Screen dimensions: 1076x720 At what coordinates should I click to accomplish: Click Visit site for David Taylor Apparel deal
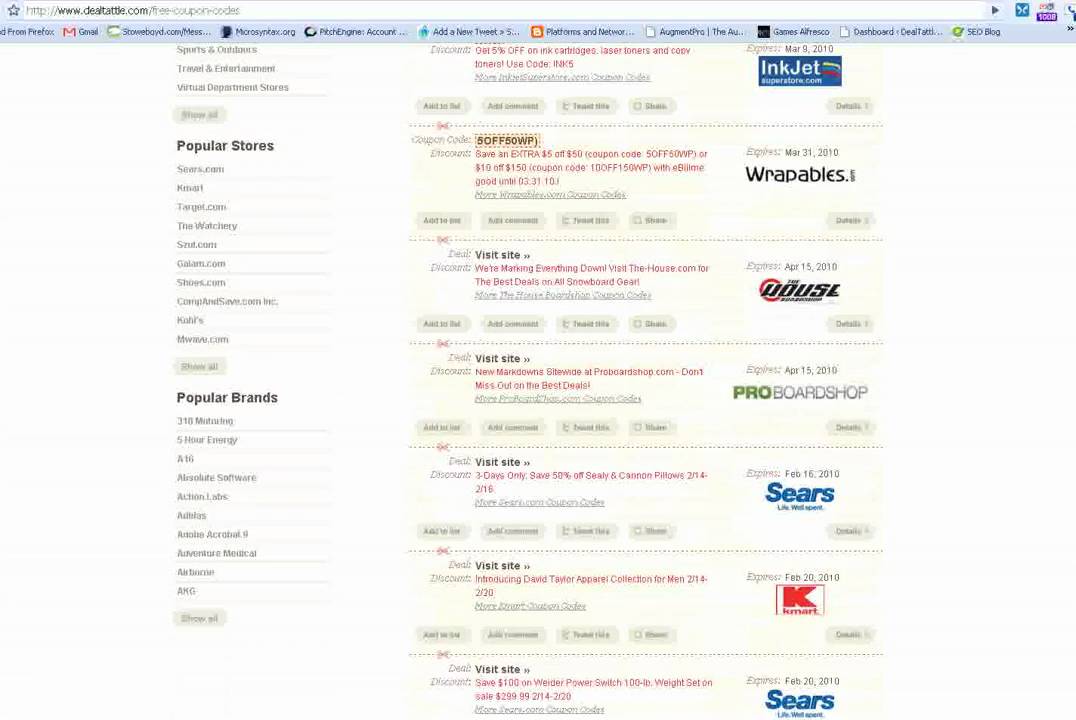(x=503, y=566)
